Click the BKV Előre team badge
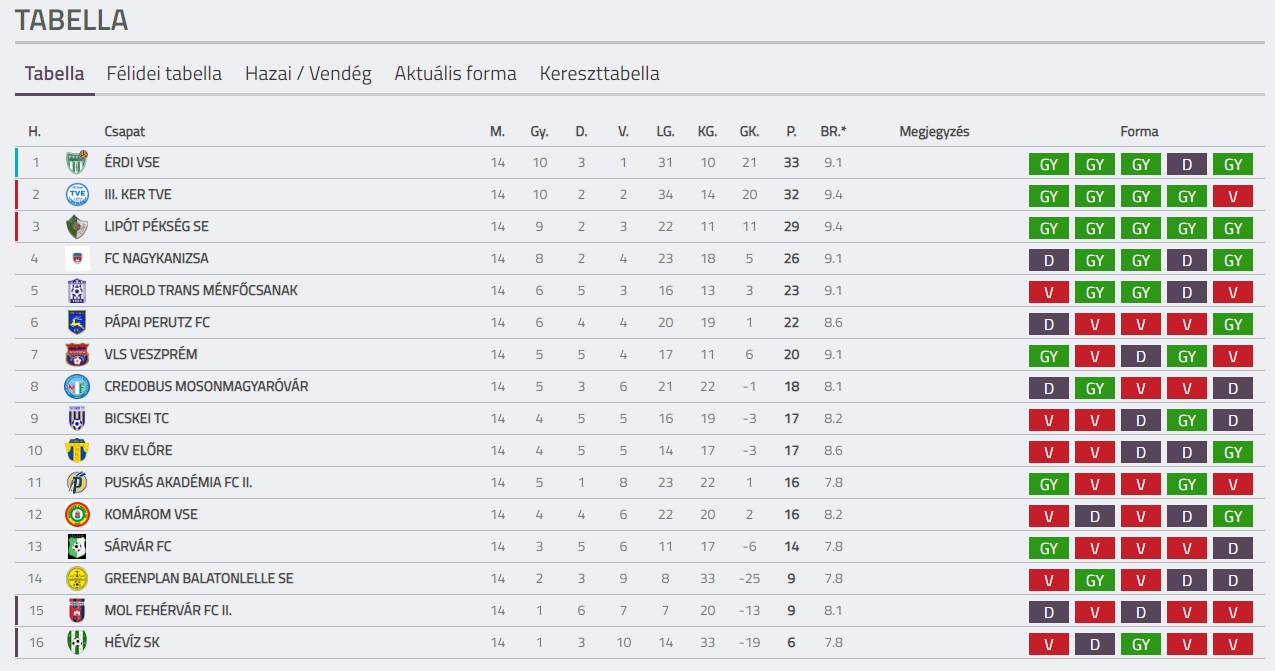The image size is (1275, 671). click(77, 451)
